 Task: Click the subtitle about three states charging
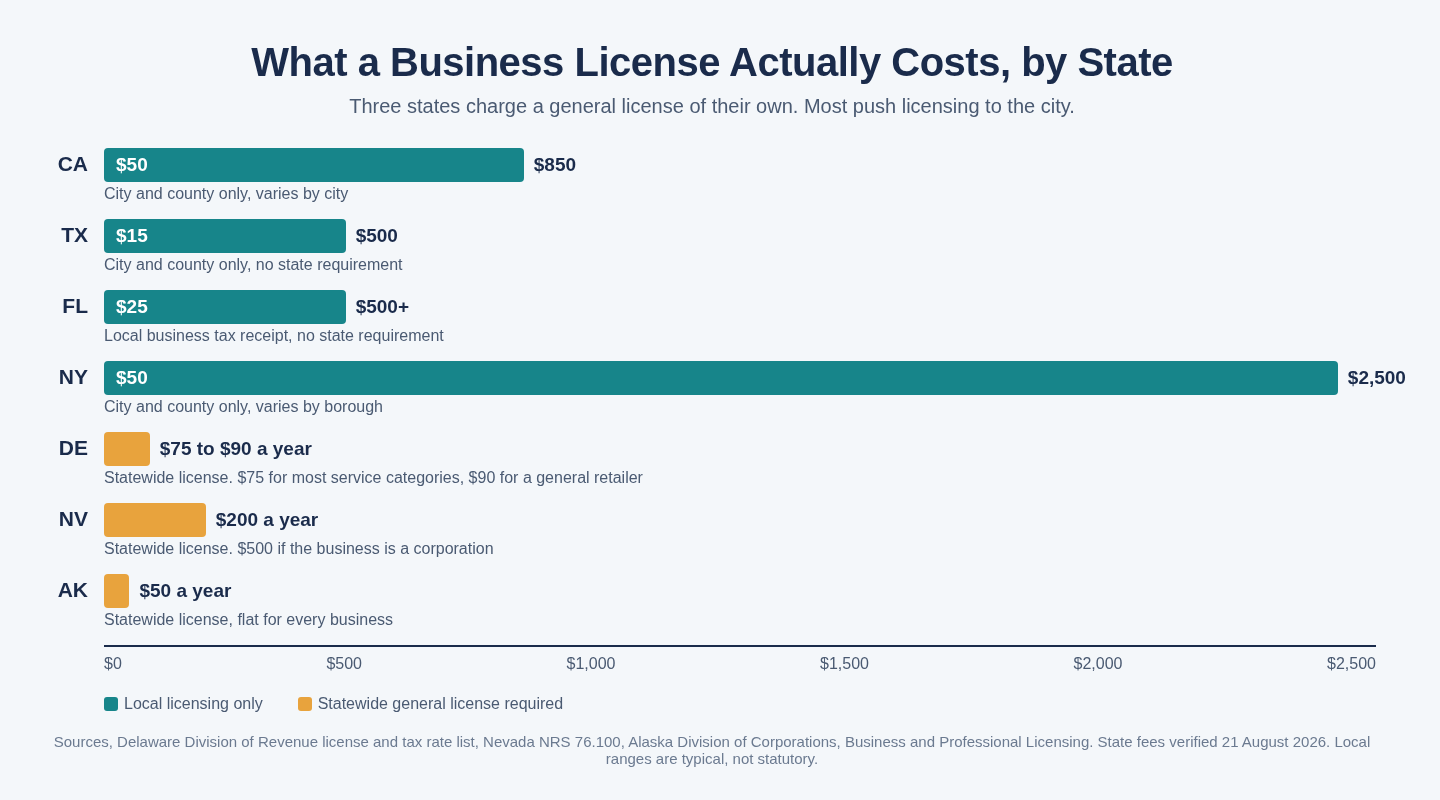(x=712, y=106)
